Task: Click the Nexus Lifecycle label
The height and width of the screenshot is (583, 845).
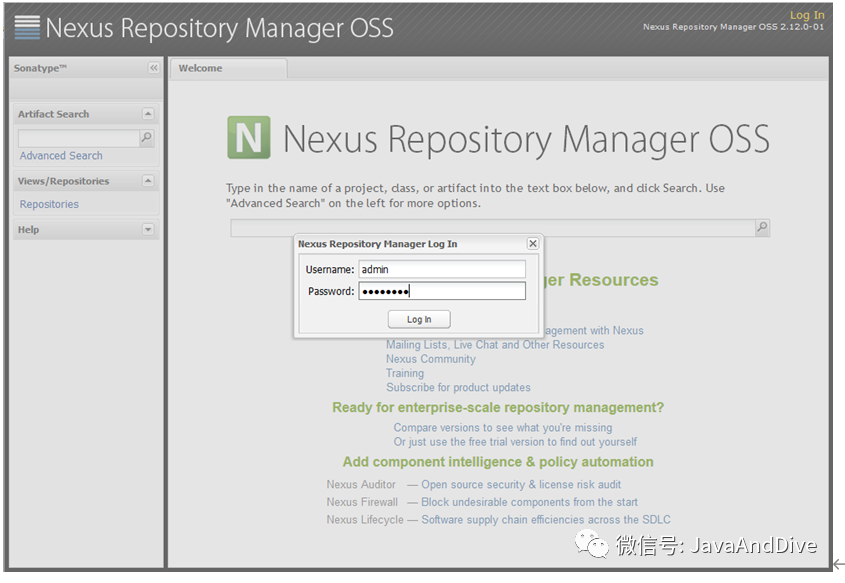Action: pos(365,519)
